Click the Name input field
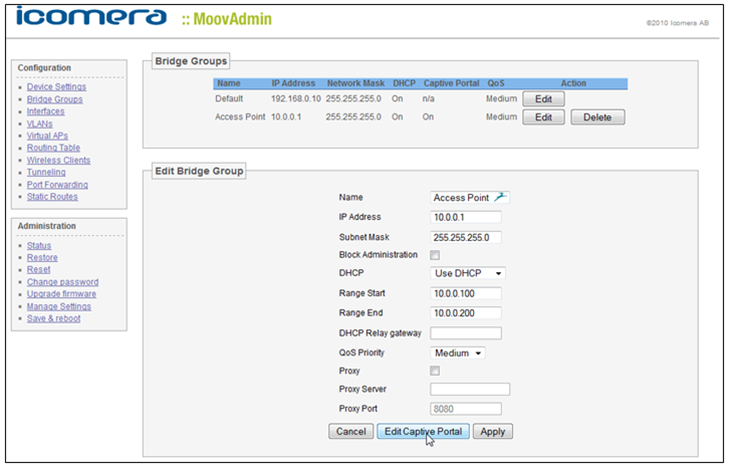This screenshot has width=730, height=467. tap(470, 197)
